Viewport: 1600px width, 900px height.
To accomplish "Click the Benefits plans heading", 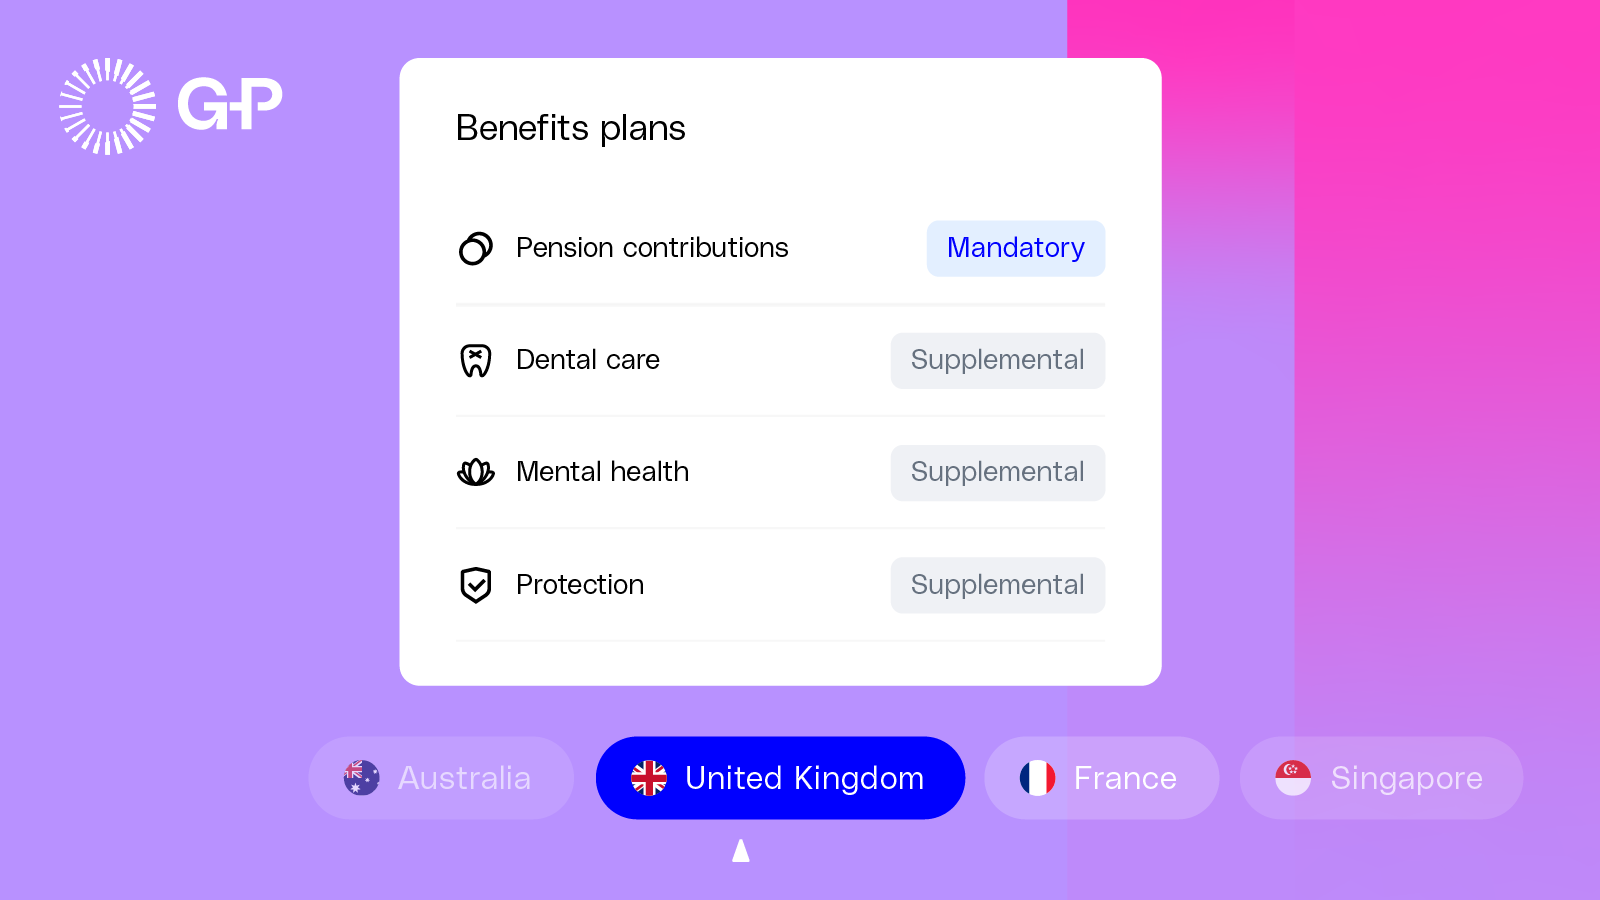I will click(570, 128).
